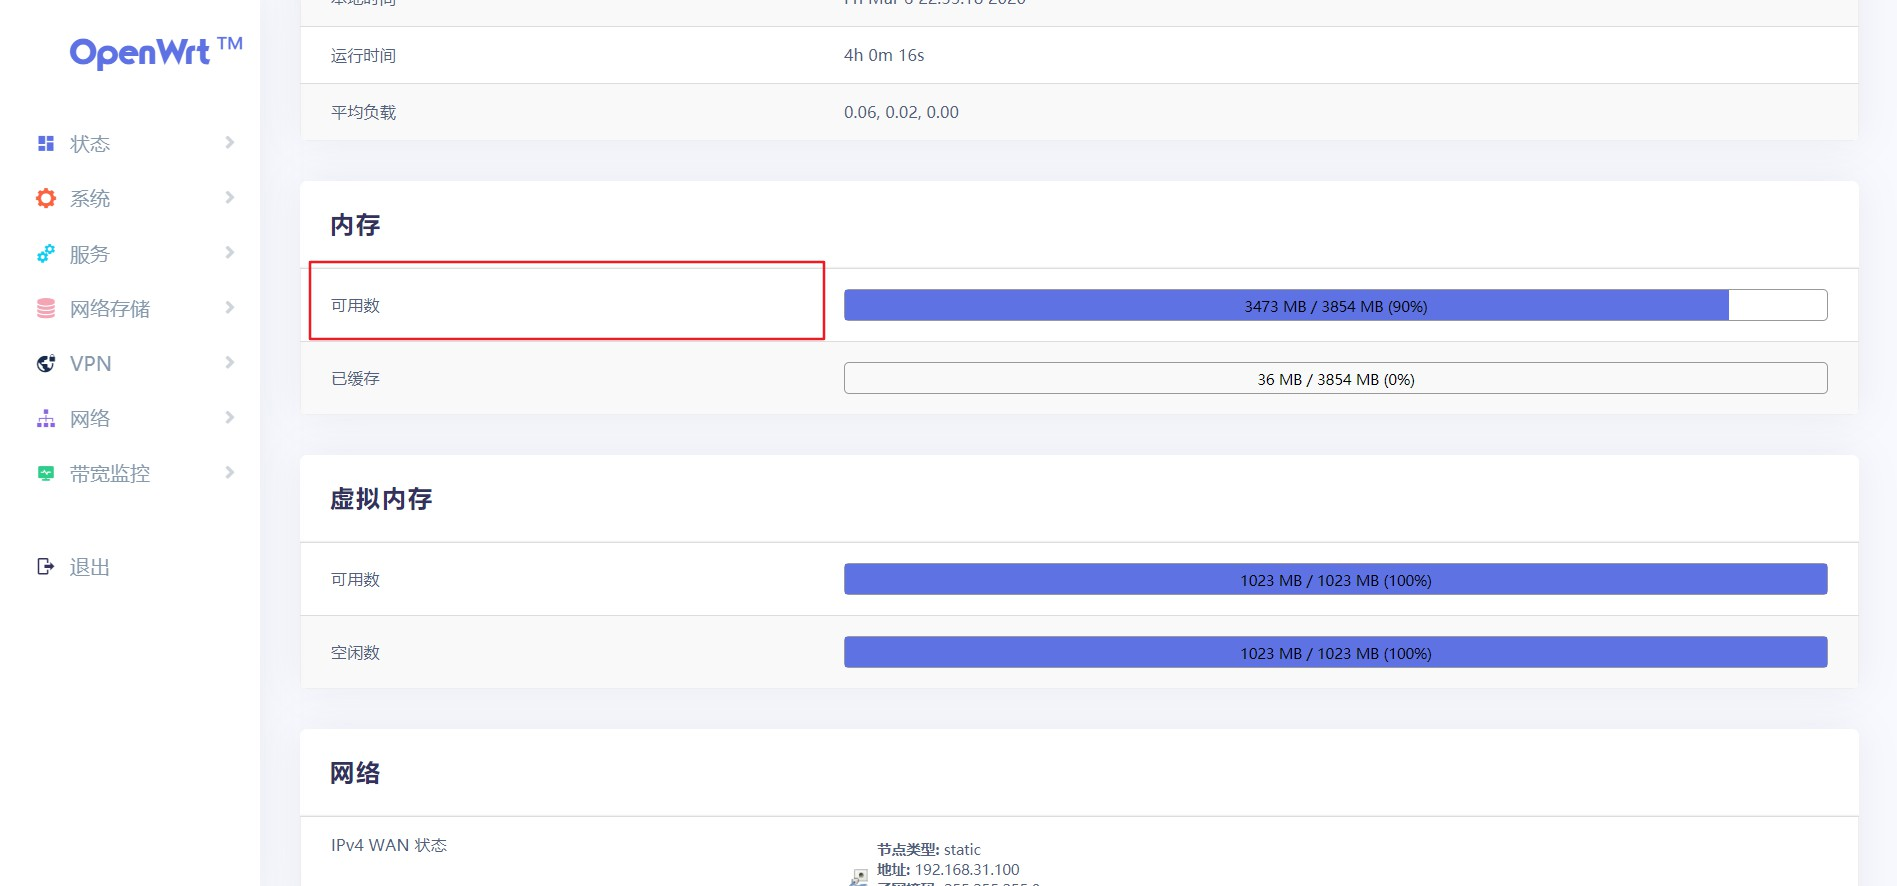This screenshot has width=1897, height=886.
Task: Click the 节点类型: static text
Action: click(x=929, y=850)
